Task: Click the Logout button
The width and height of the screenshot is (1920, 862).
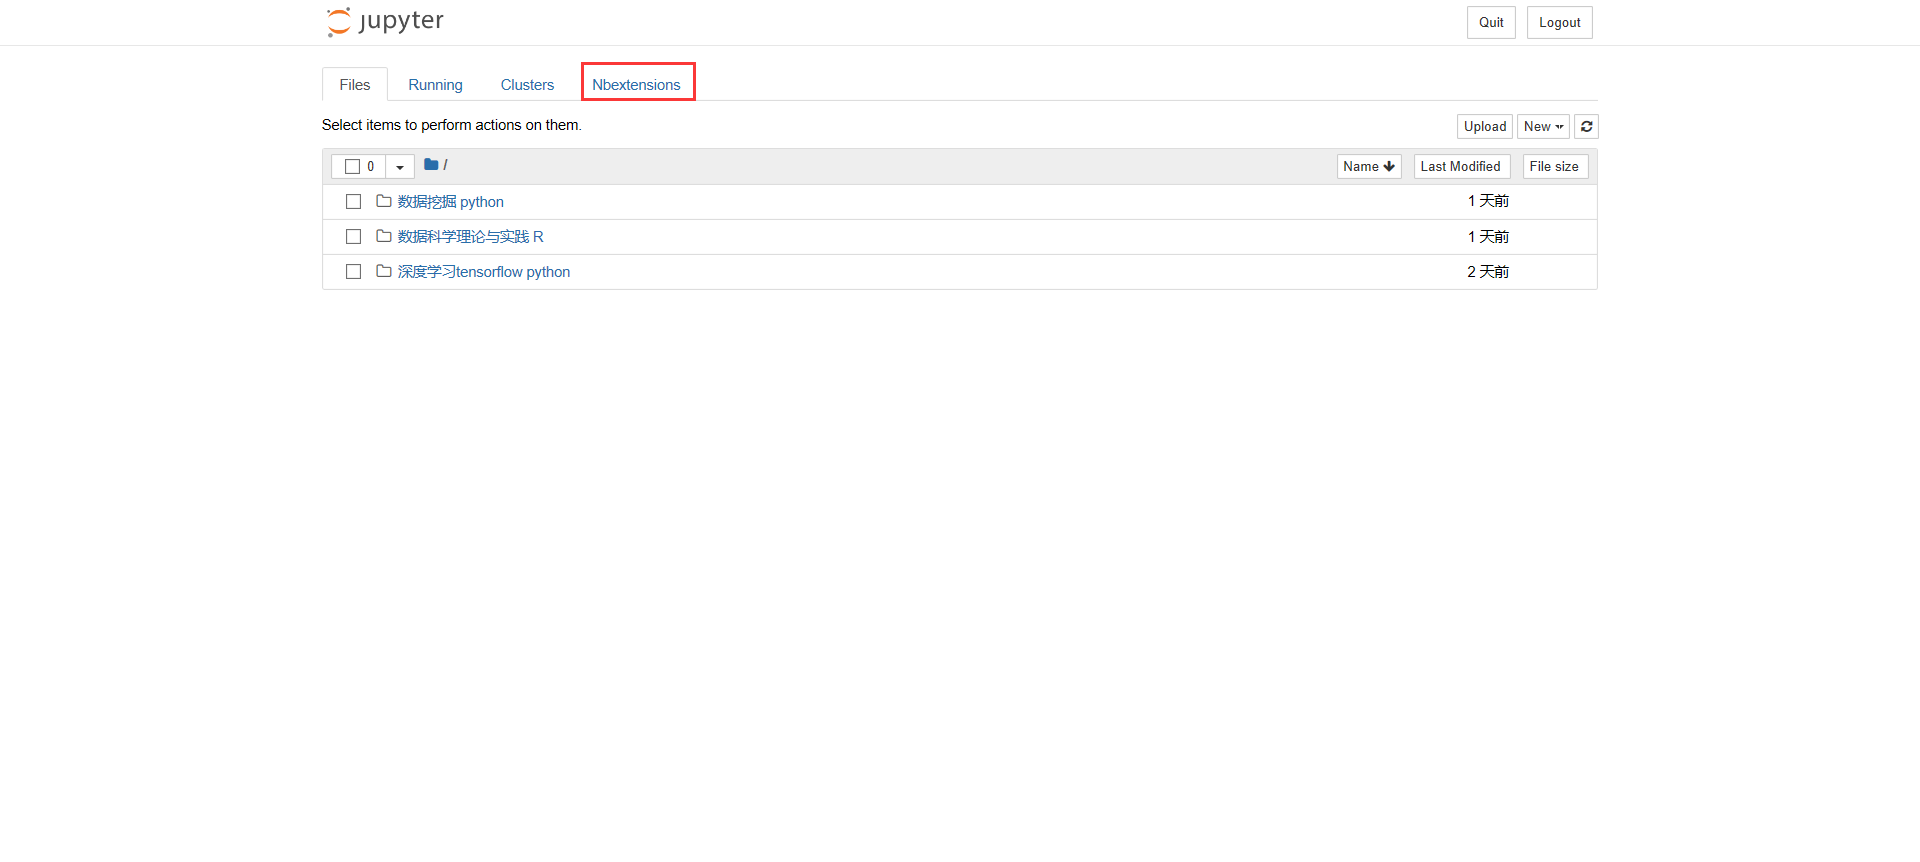Action: pos(1559,23)
